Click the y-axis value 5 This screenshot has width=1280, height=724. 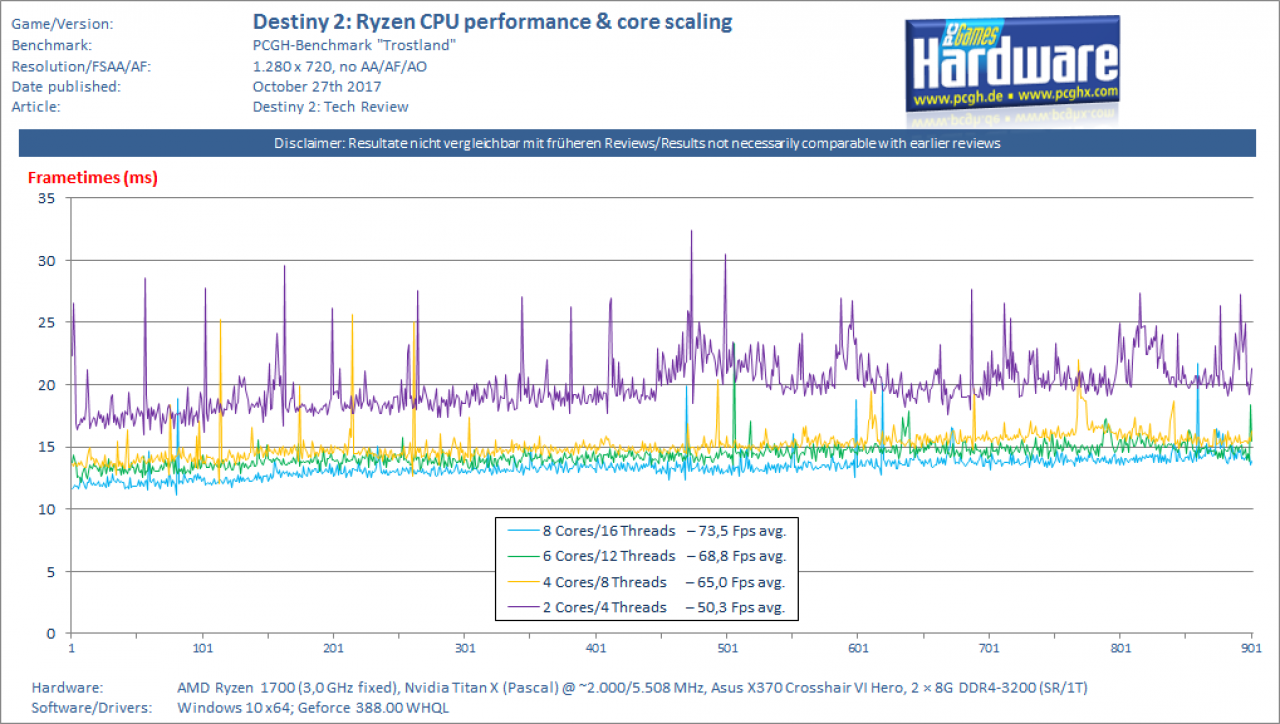click(x=52, y=571)
